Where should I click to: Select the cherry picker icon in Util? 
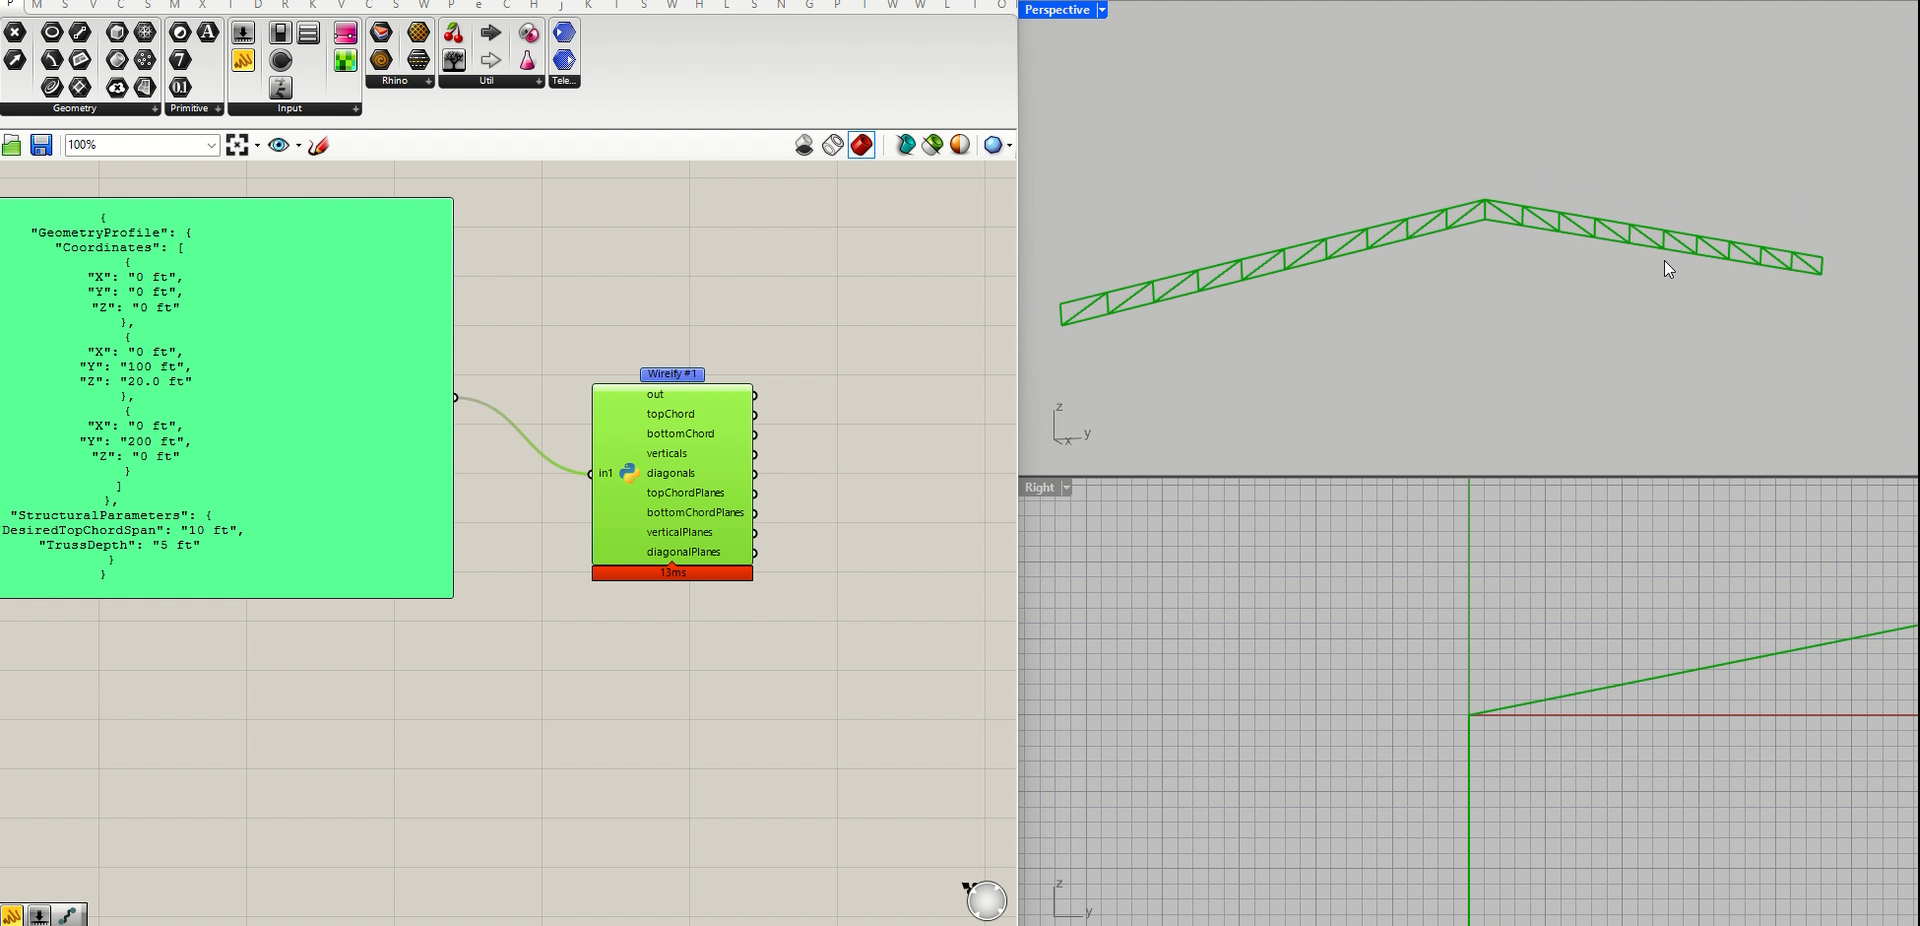454,32
